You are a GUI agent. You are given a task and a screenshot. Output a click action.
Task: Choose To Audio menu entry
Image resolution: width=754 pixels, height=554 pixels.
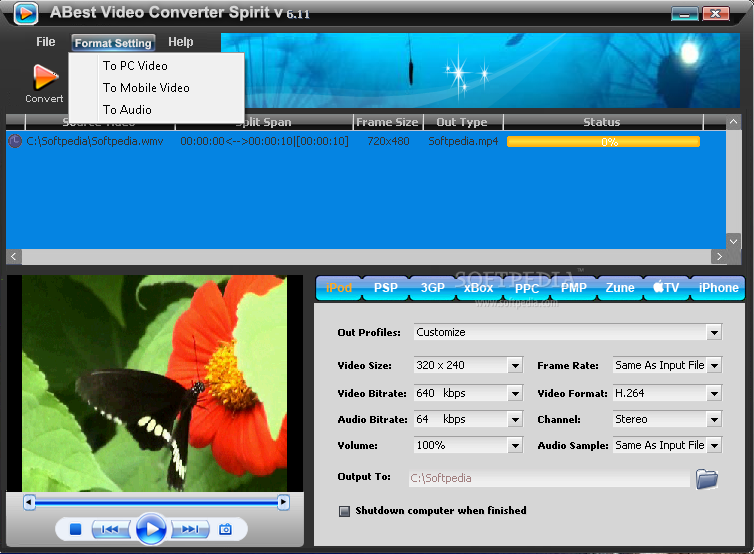point(157,110)
